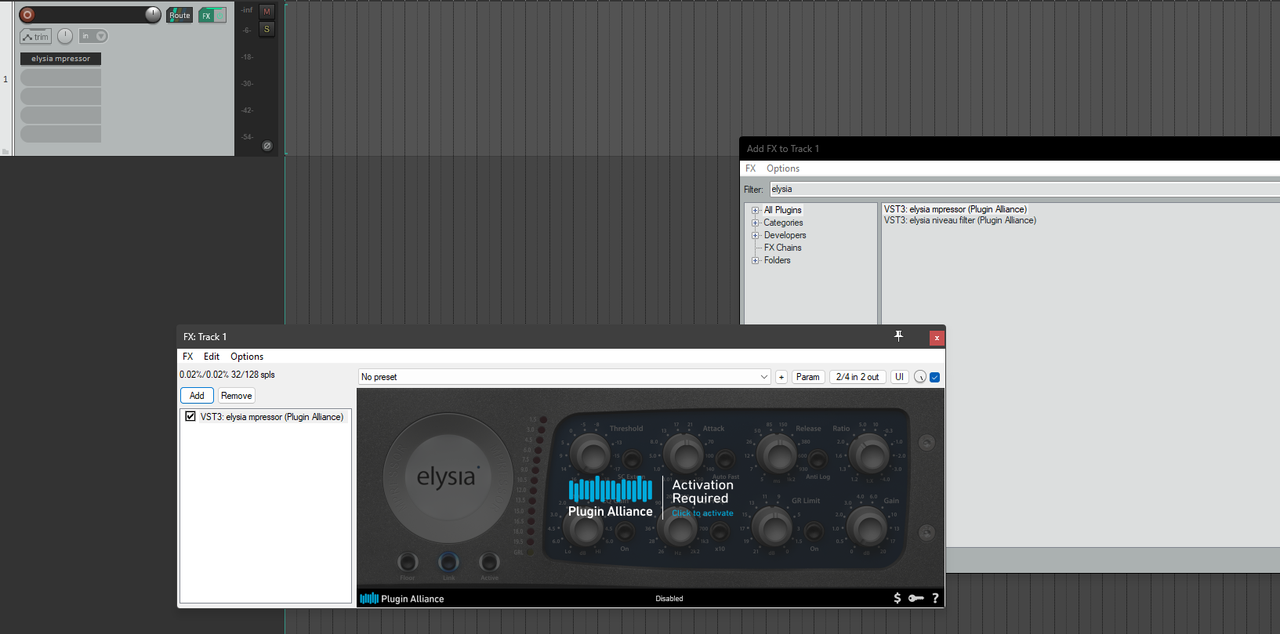Toggle Track 1 FX bypass power icon
This screenshot has width=1280, height=634.
pos(221,15)
